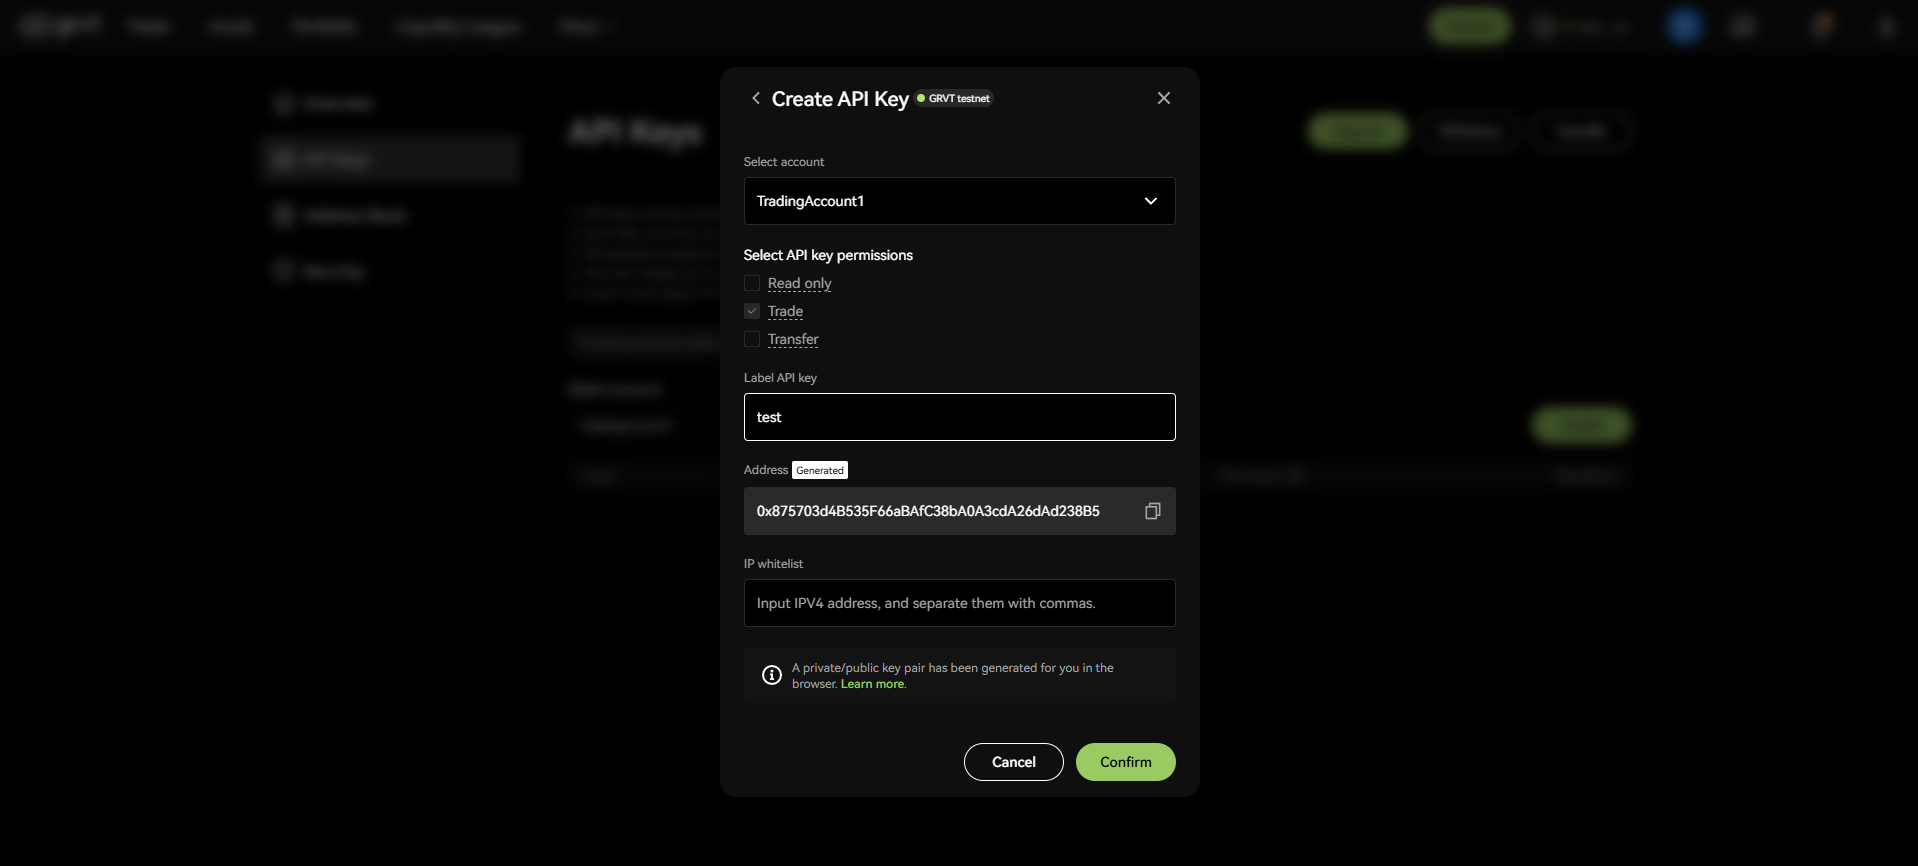
Task: Click the Generated badge next to Address
Action: click(820, 470)
